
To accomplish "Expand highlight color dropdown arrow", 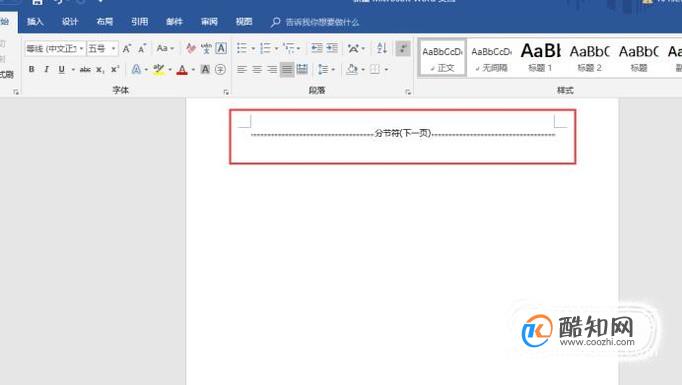I will tap(170, 69).
